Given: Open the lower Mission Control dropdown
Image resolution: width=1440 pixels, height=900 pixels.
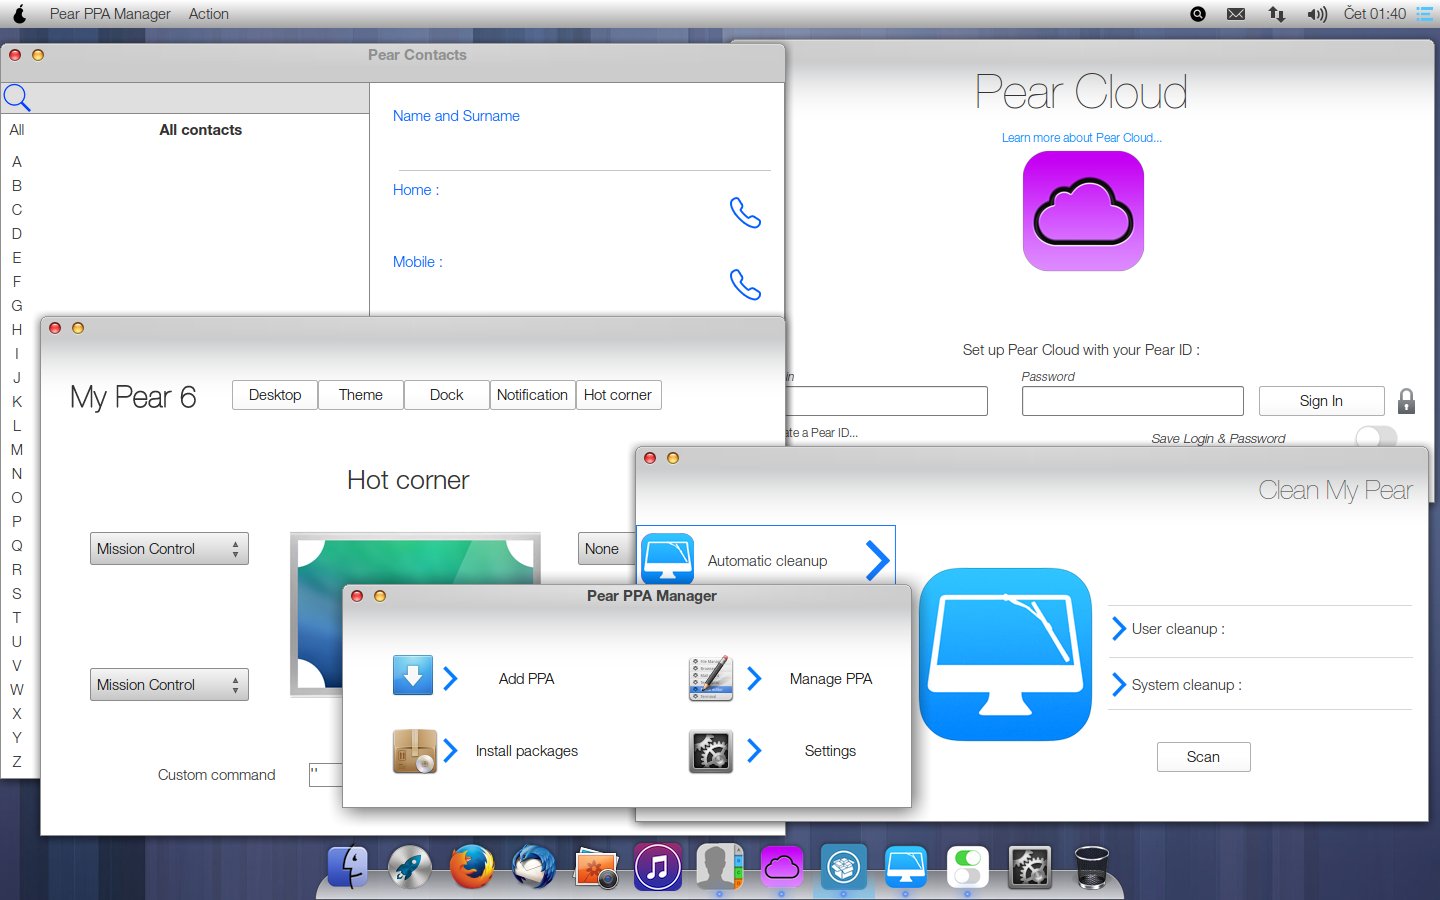Looking at the screenshot, I should click(169, 685).
